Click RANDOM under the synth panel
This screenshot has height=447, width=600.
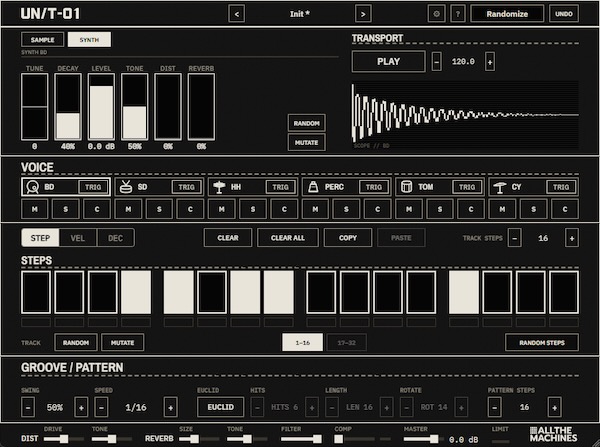click(x=307, y=123)
